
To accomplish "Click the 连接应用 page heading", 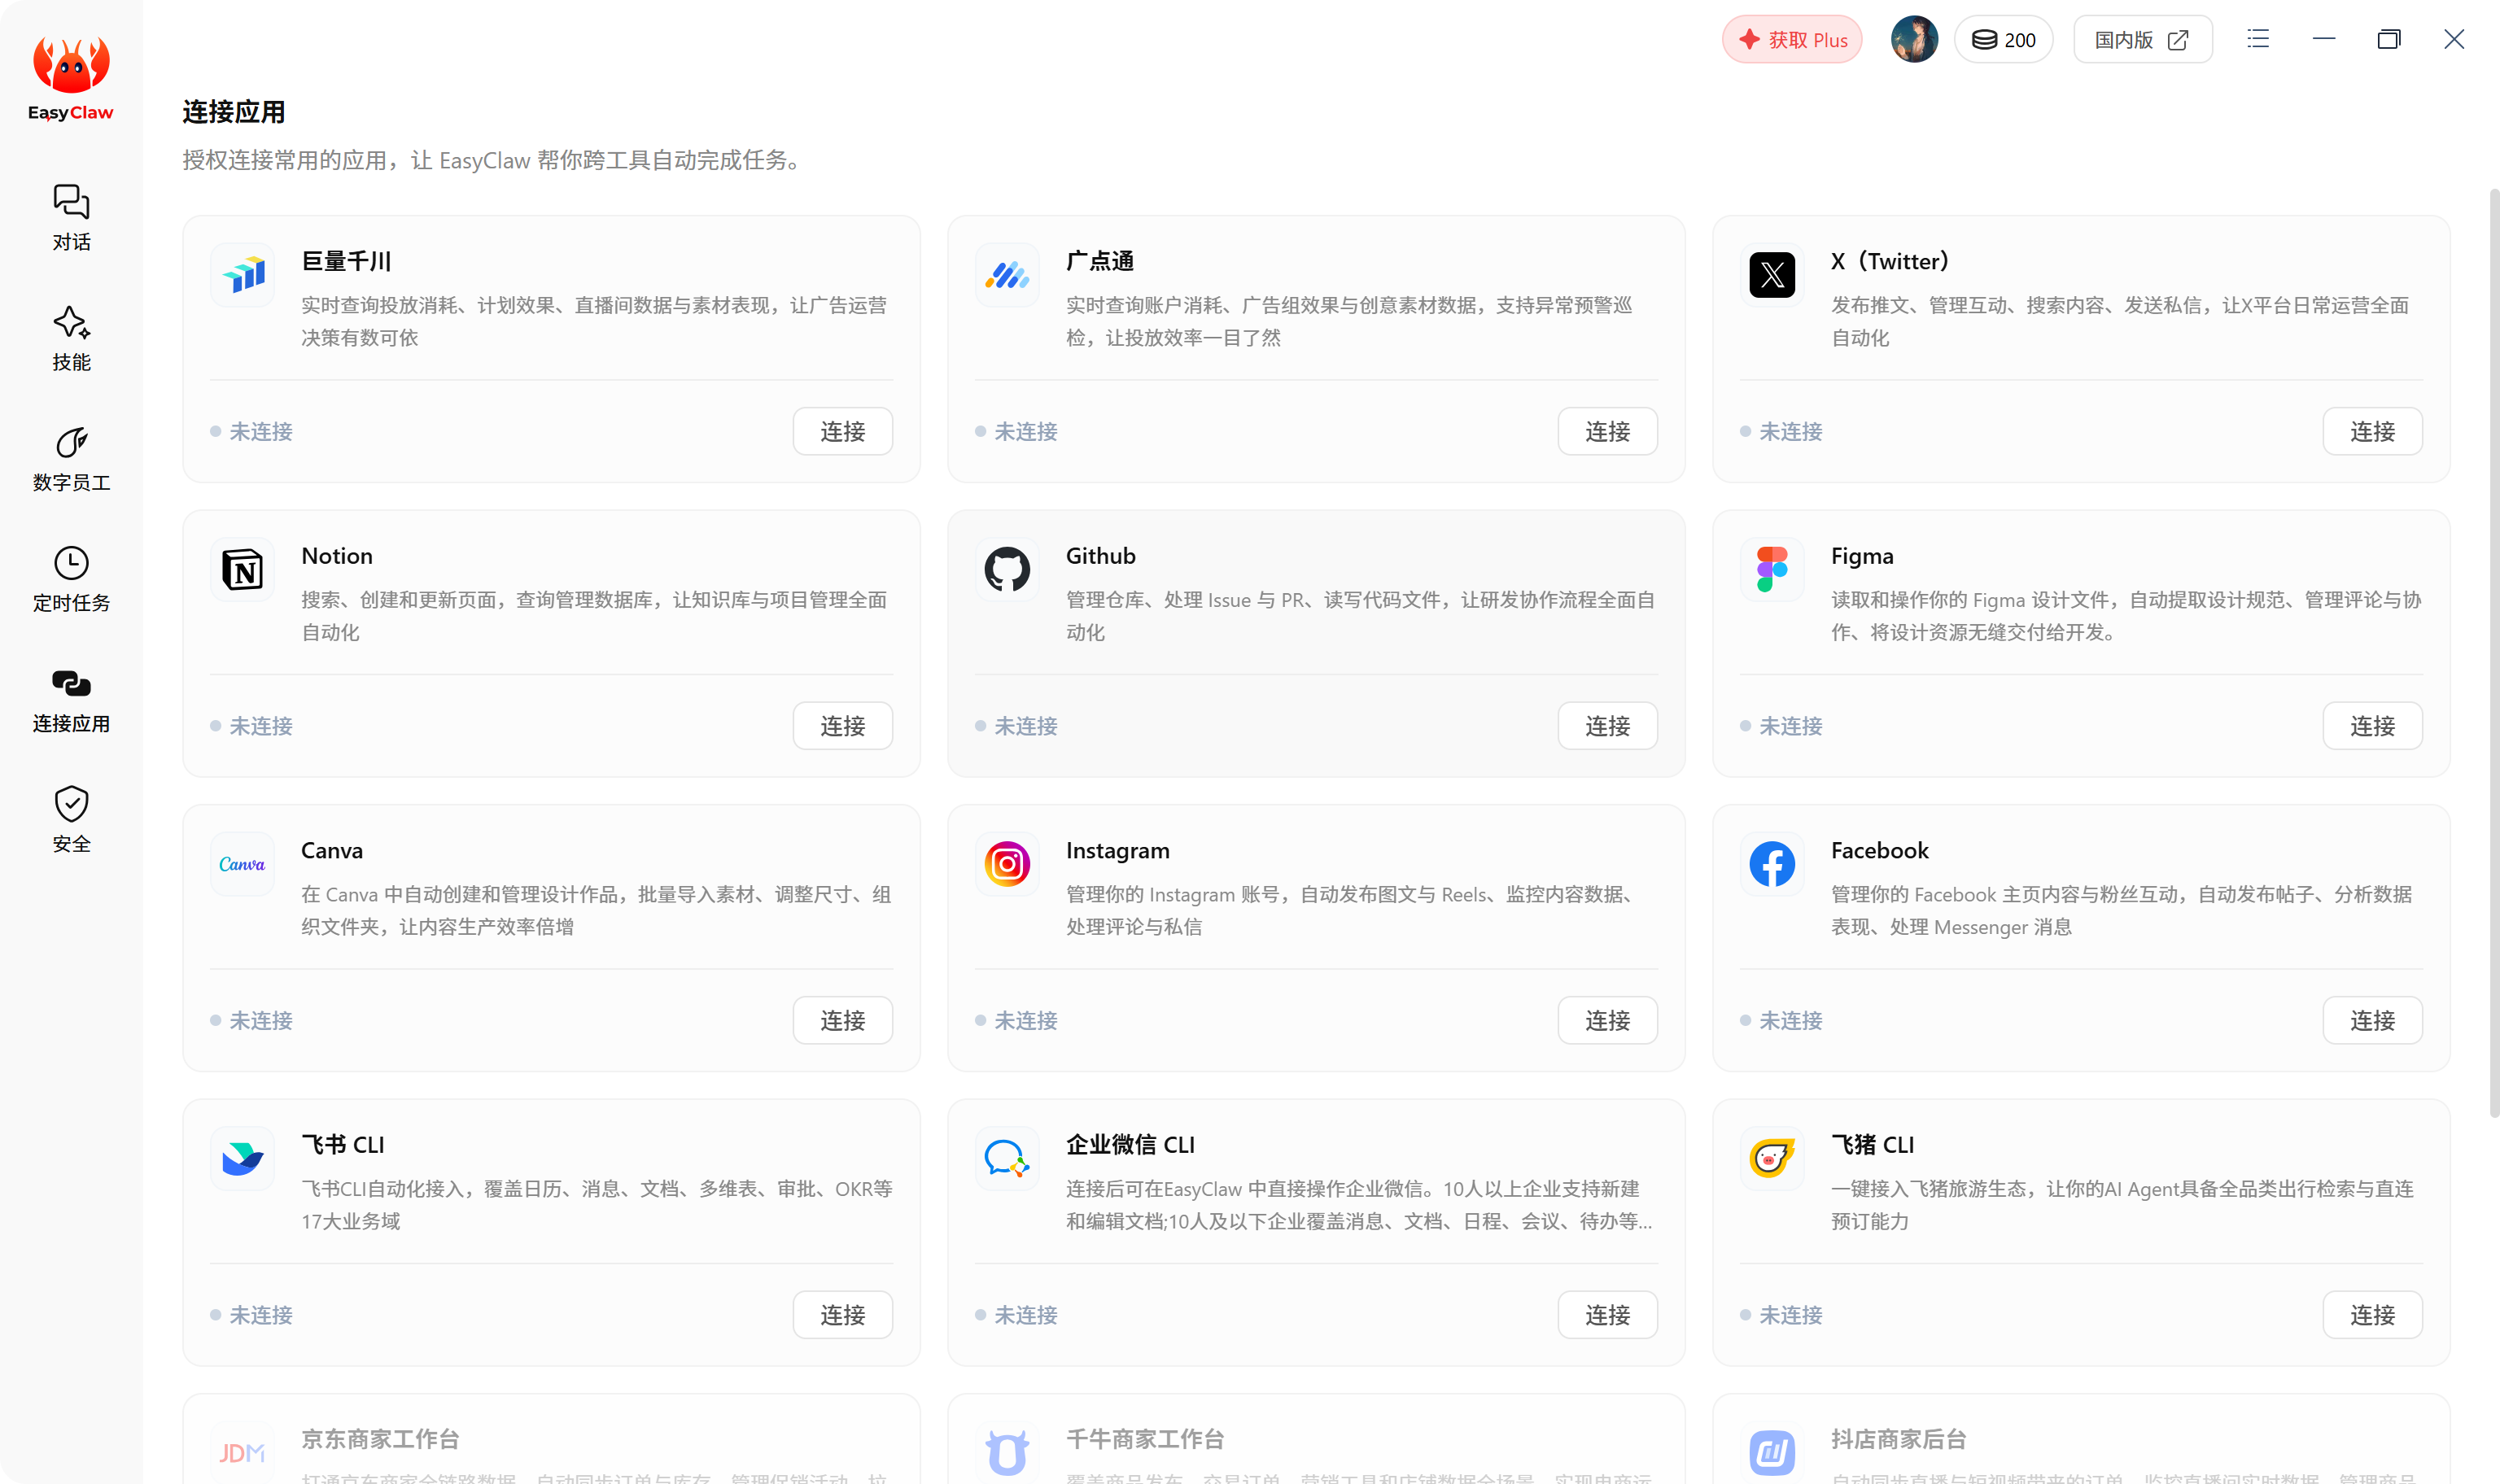I will 234,112.
